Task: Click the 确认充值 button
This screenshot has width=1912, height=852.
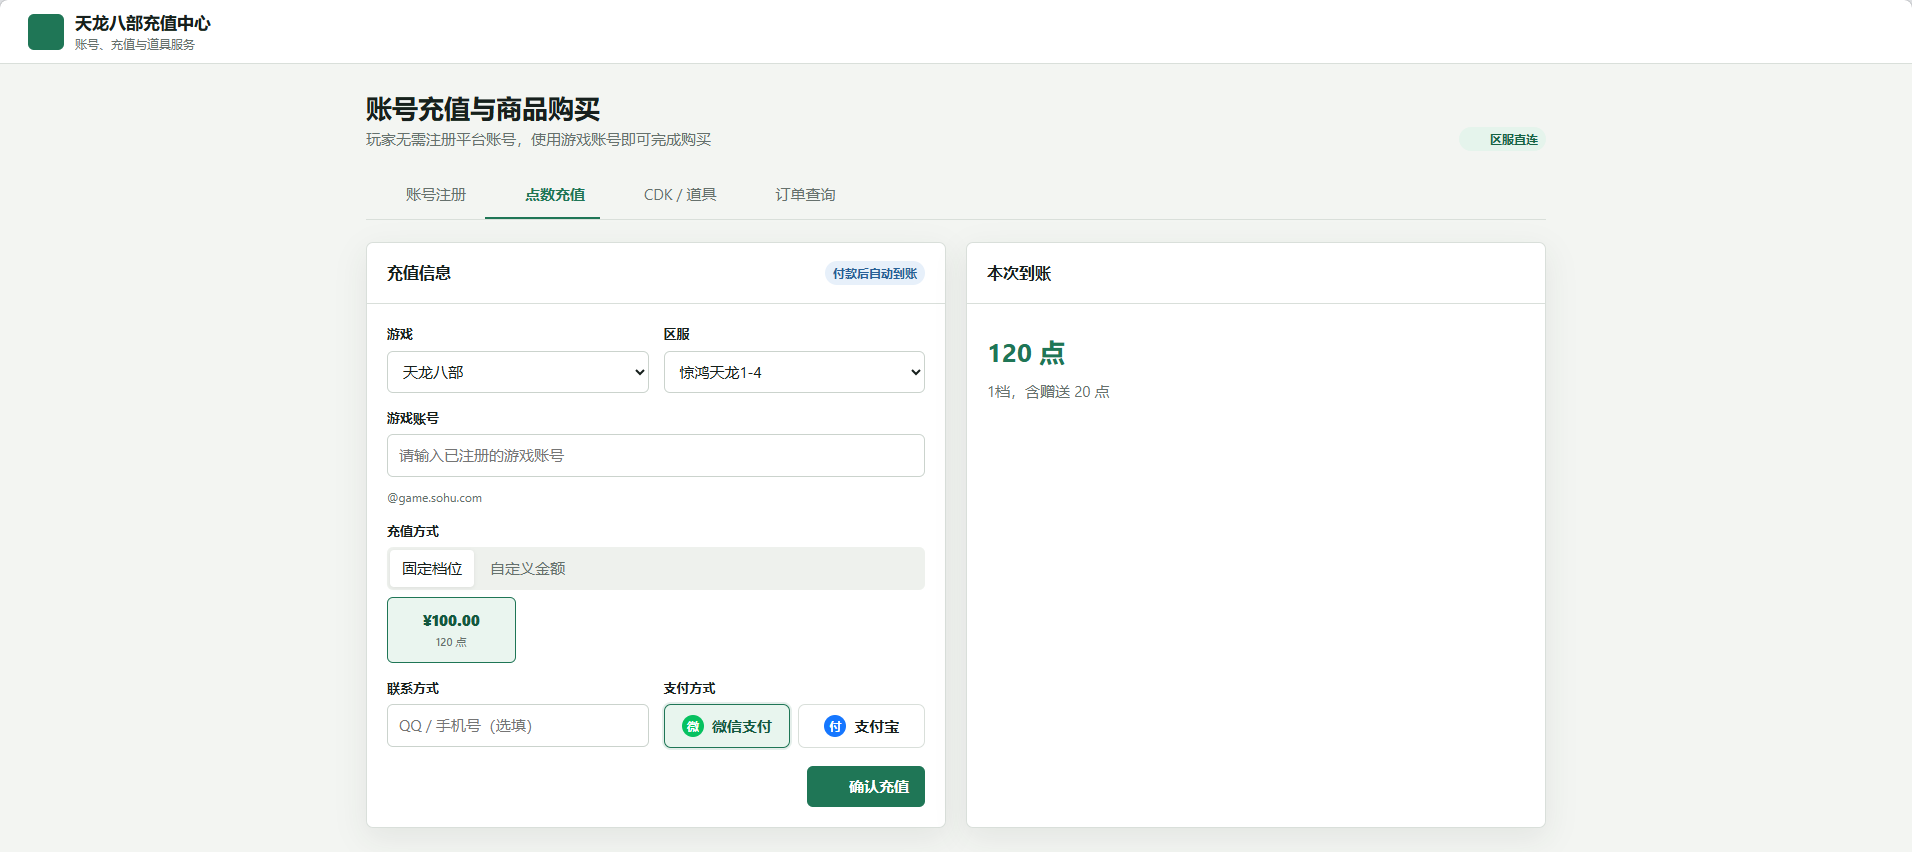Action: [x=866, y=786]
